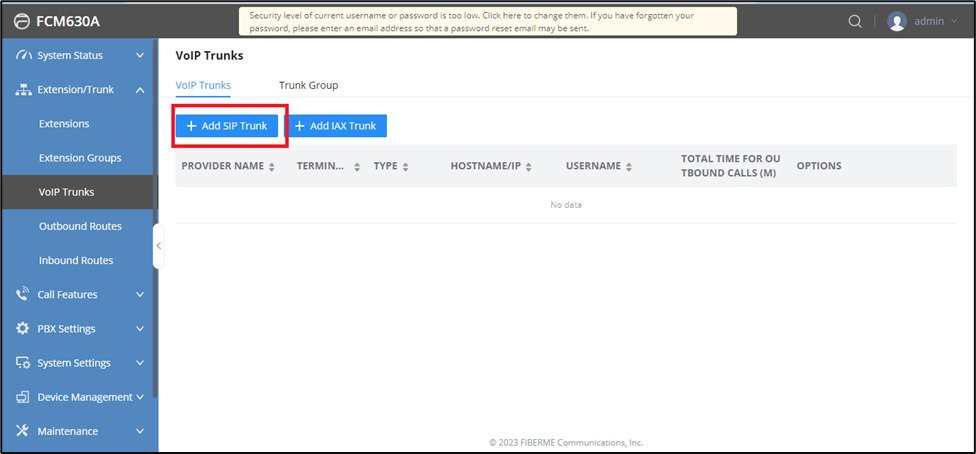
Task: Click the PBX Settings gear icon
Action: (x=22, y=328)
